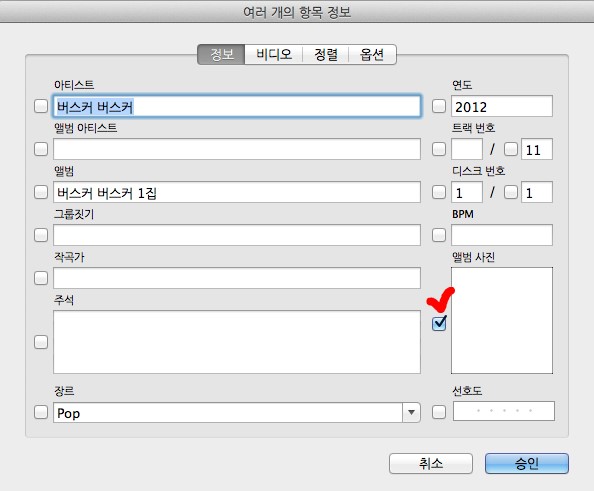
Task: Click the 취소 button
Action: pos(431,463)
